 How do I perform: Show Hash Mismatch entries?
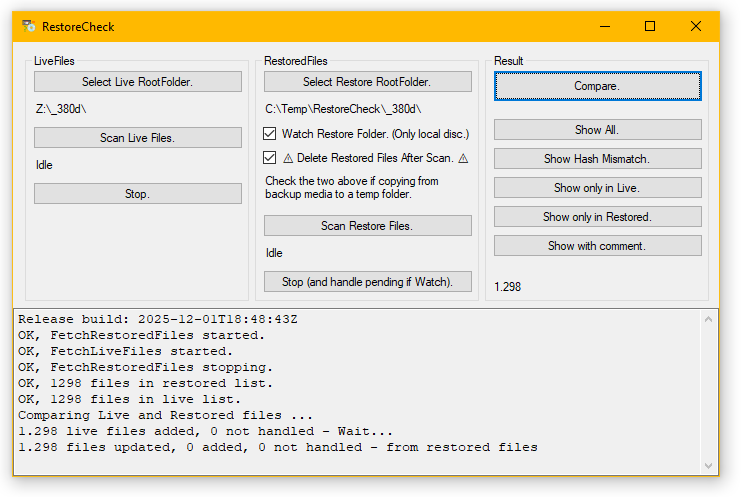[598, 159]
